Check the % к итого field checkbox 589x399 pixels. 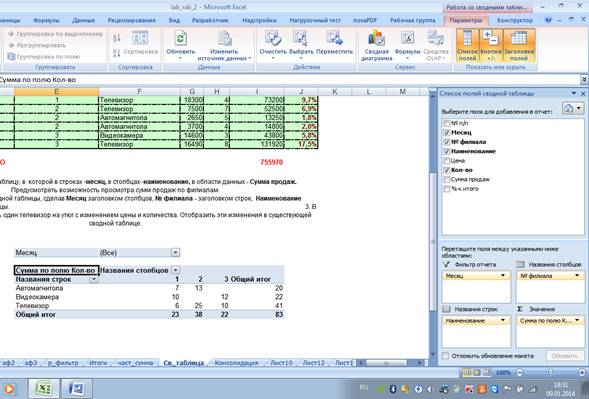(x=447, y=189)
